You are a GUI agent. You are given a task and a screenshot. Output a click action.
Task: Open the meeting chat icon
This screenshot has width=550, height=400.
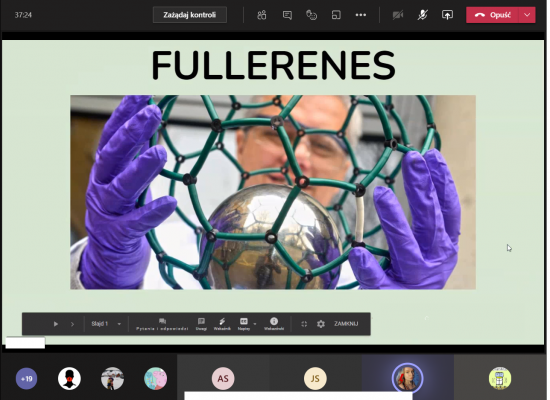[287, 15]
